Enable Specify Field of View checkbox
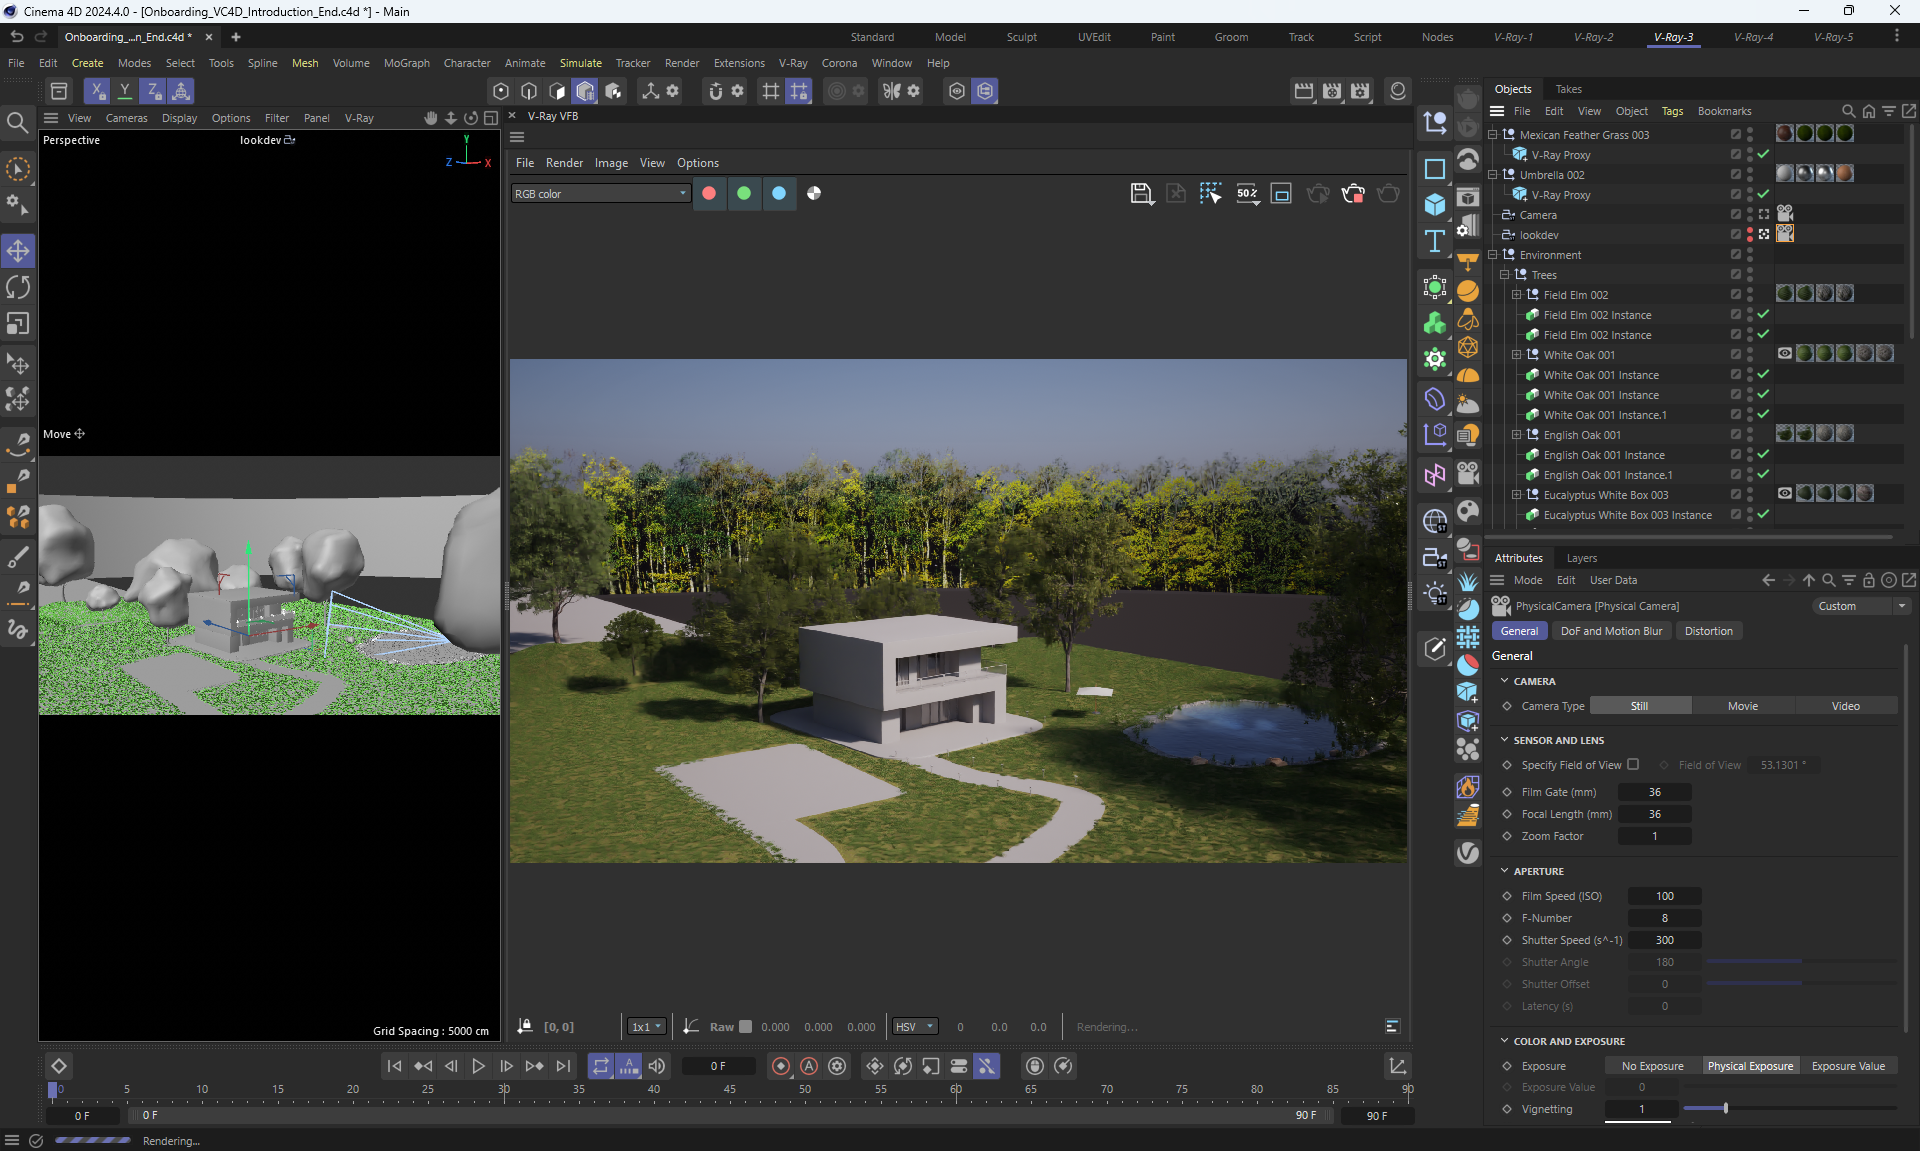 pos(1633,765)
